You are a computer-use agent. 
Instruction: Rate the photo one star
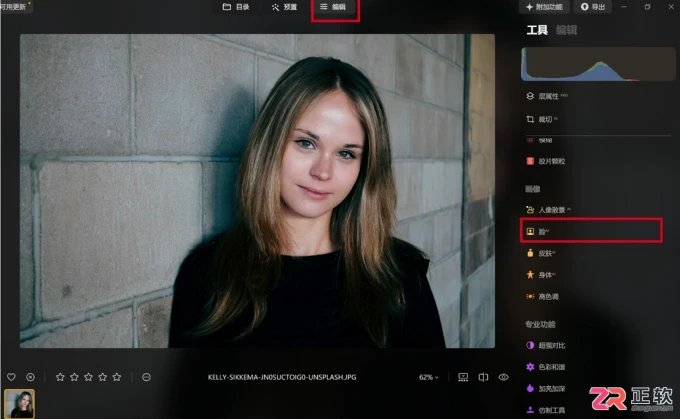60,377
